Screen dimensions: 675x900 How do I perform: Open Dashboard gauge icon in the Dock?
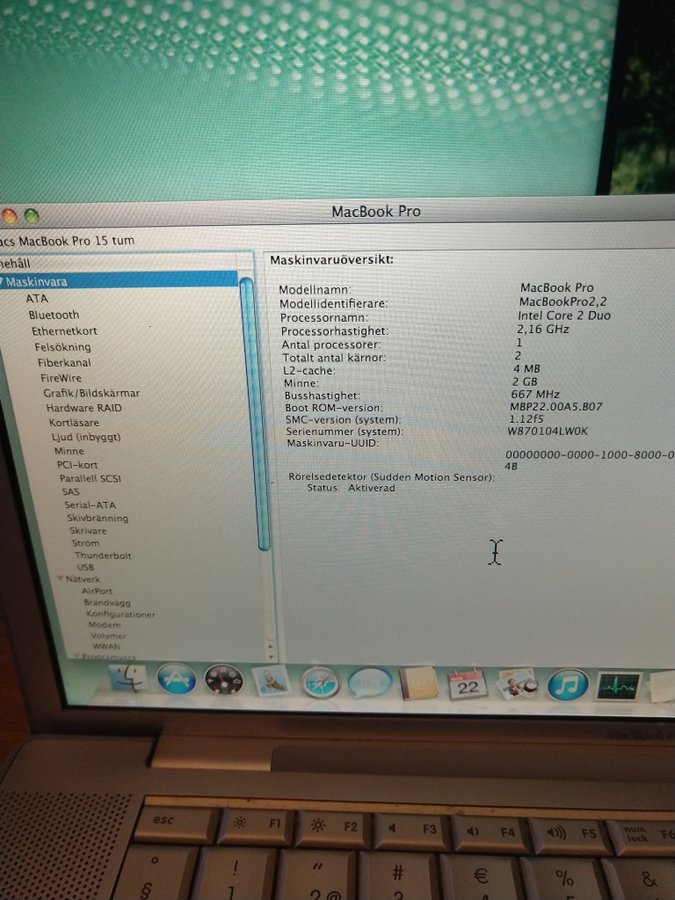(x=224, y=681)
